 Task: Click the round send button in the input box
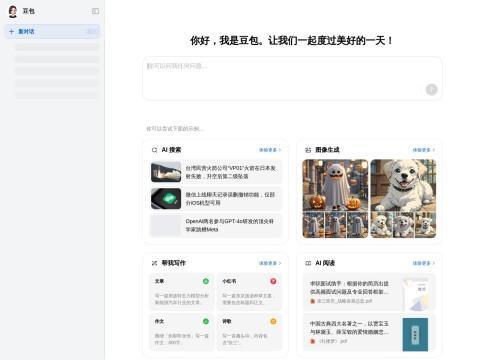[431, 89]
